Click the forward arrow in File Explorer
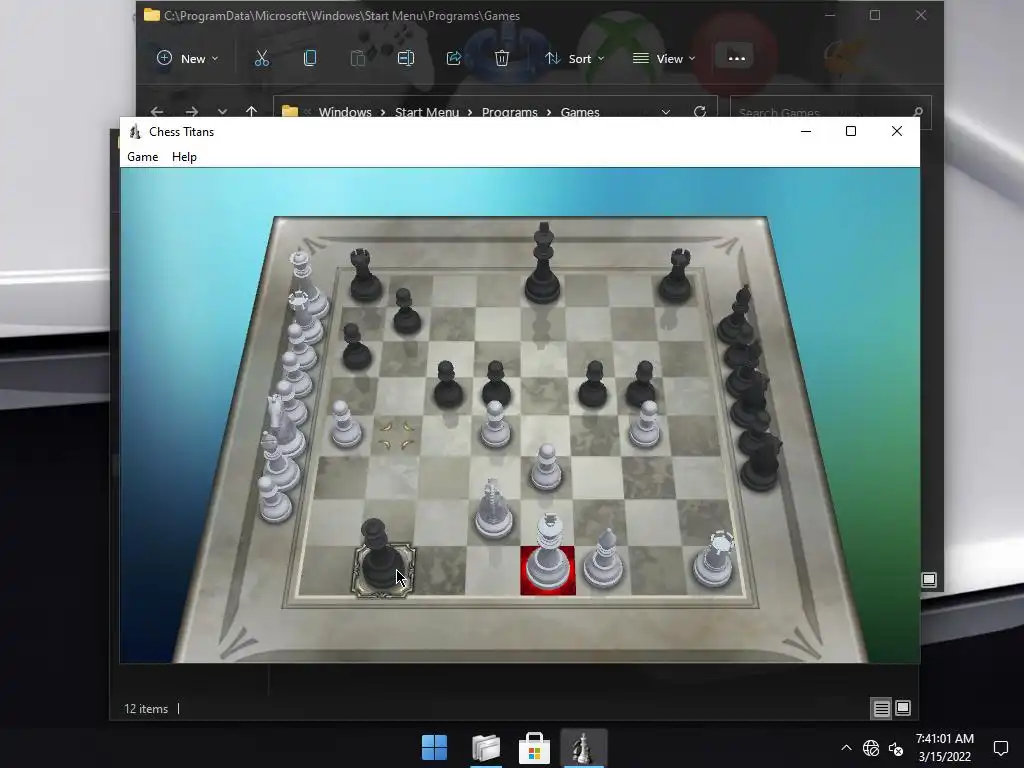 191,112
